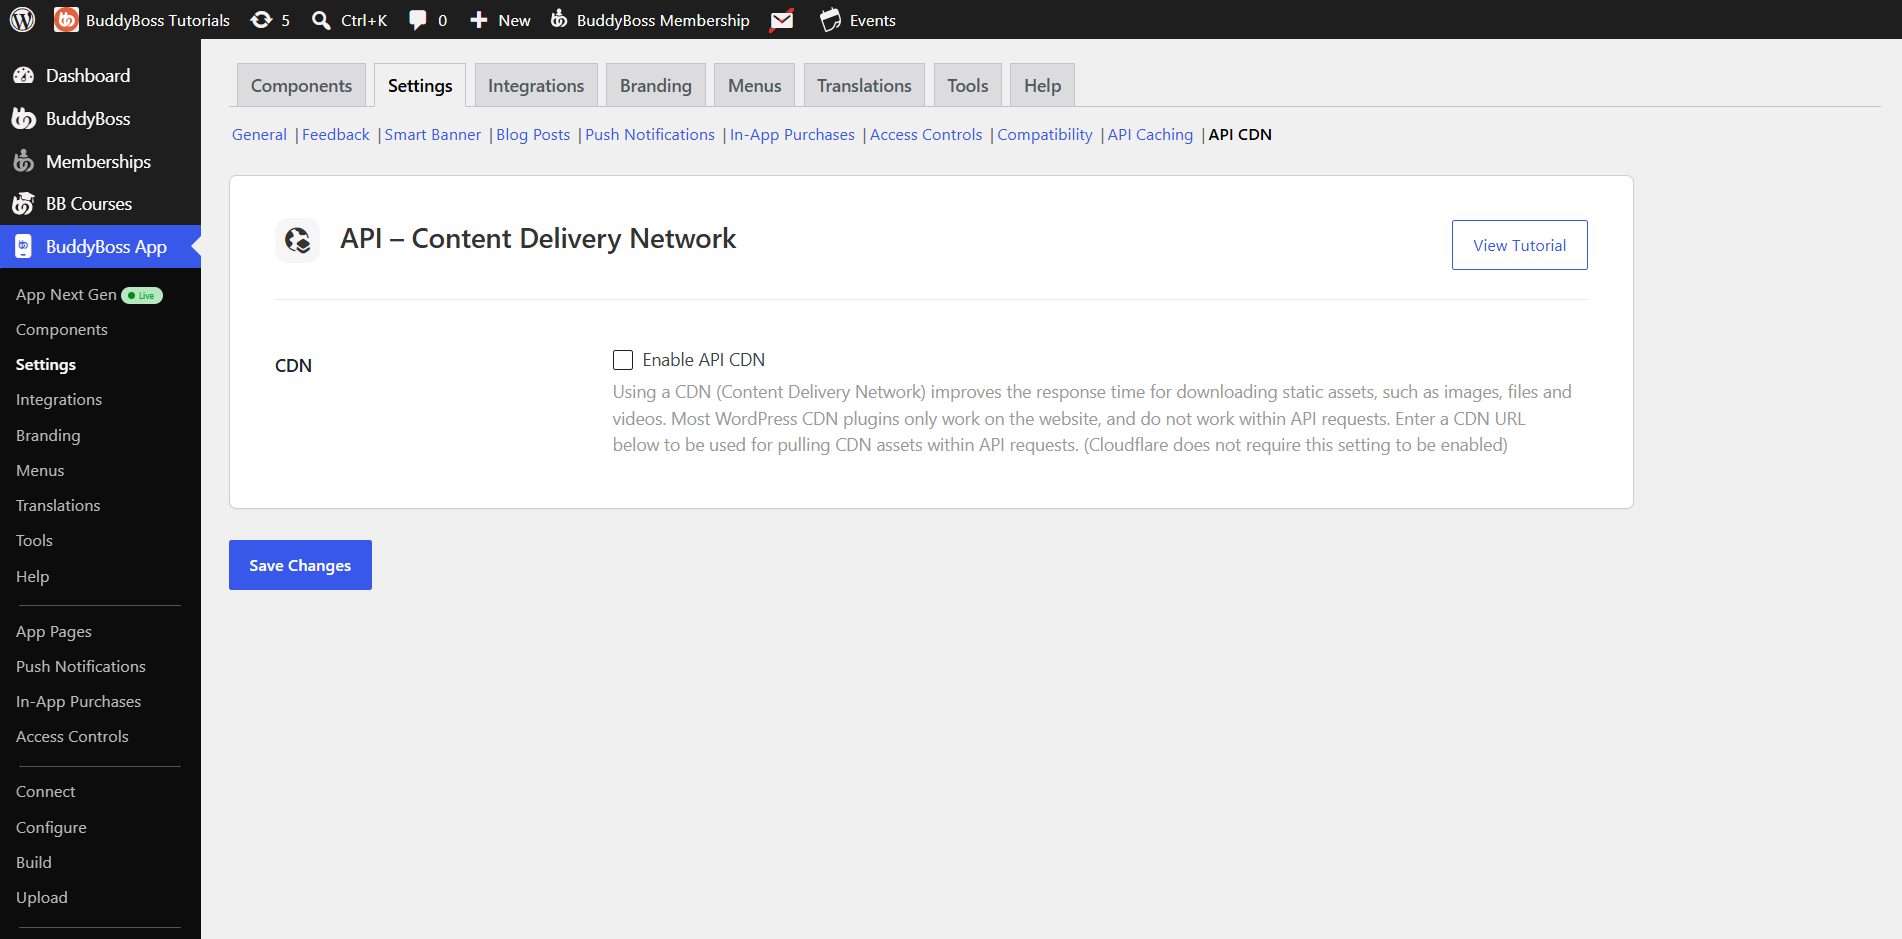The height and width of the screenshot is (939, 1902).
Task: Click the green Live badge
Action: tap(142, 295)
